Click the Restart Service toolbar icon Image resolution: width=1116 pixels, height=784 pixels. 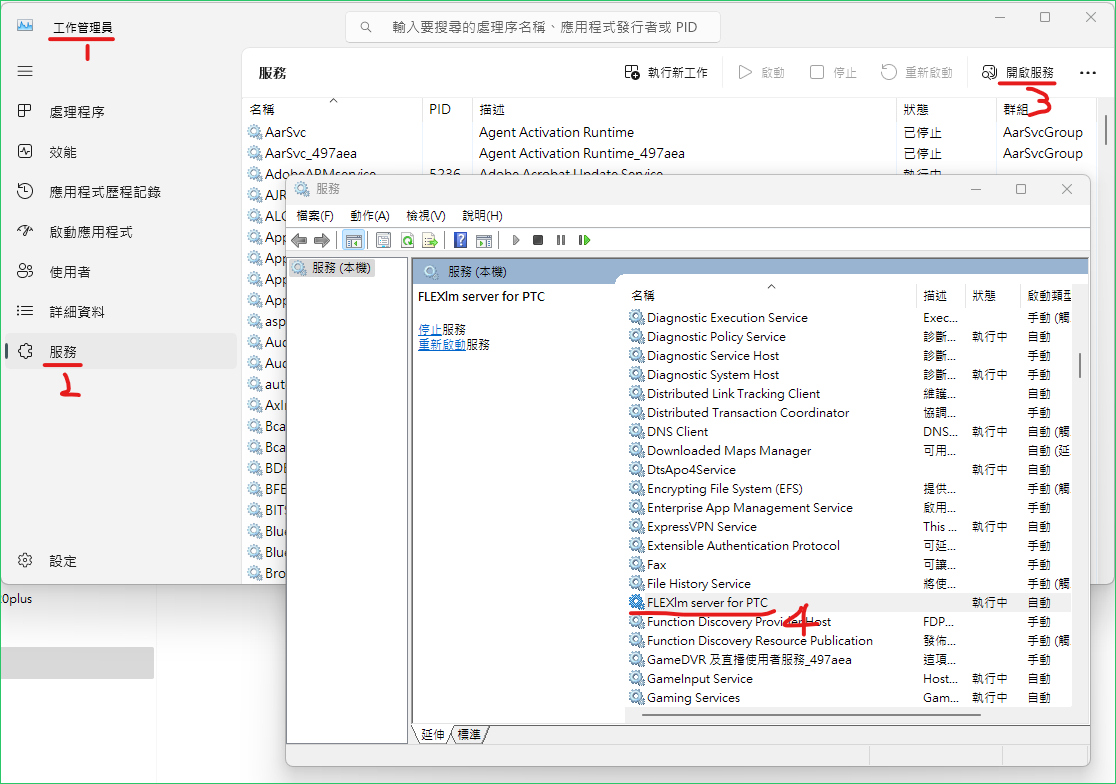click(x=584, y=240)
